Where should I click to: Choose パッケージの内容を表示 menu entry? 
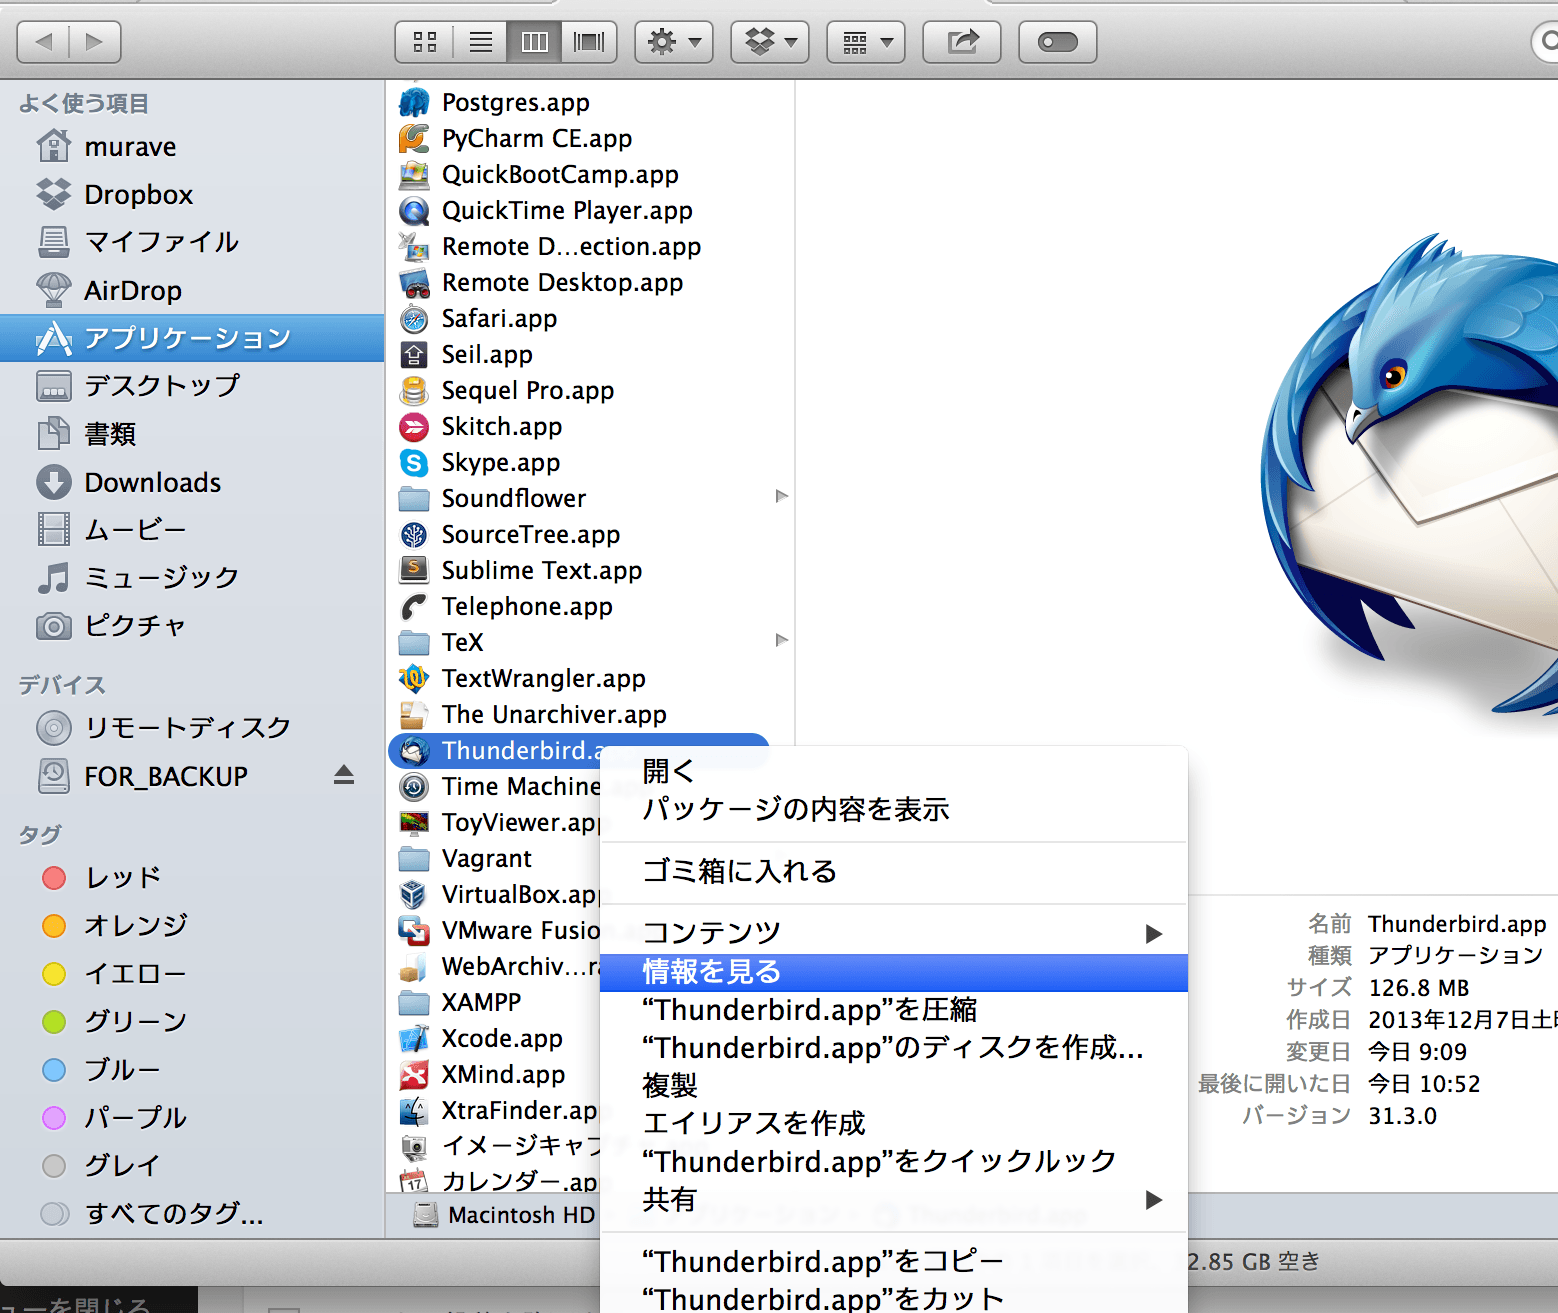(894, 809)
